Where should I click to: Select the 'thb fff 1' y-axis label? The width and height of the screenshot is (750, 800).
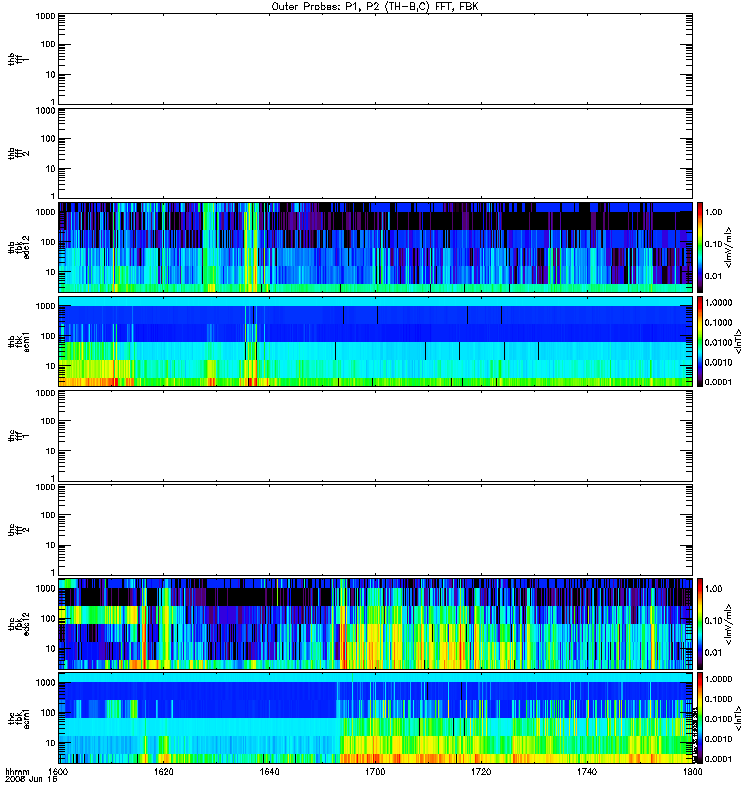[18, 59]
